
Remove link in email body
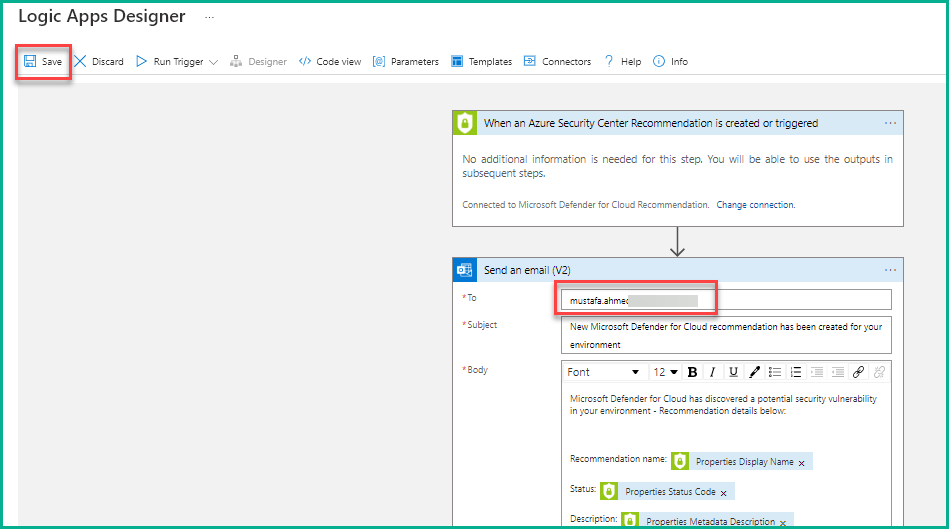click(879, 372)
